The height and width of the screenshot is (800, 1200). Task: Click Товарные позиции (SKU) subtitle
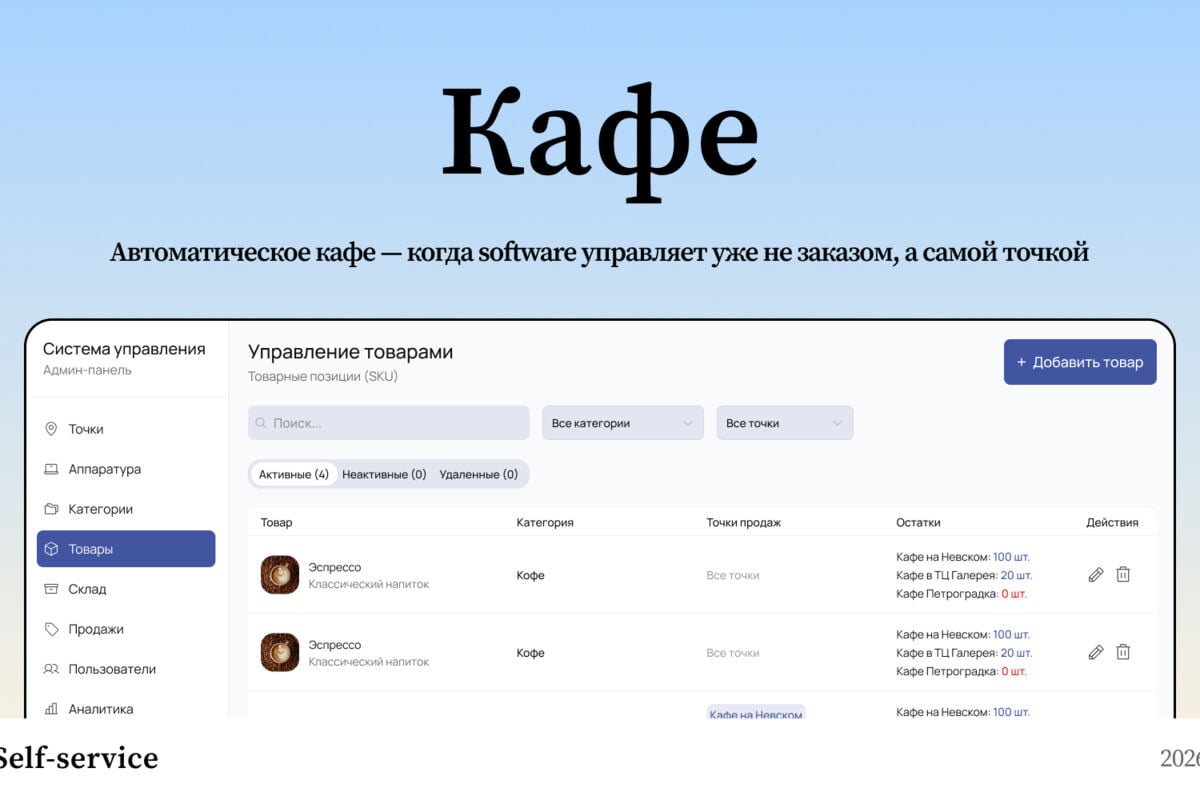323,377
